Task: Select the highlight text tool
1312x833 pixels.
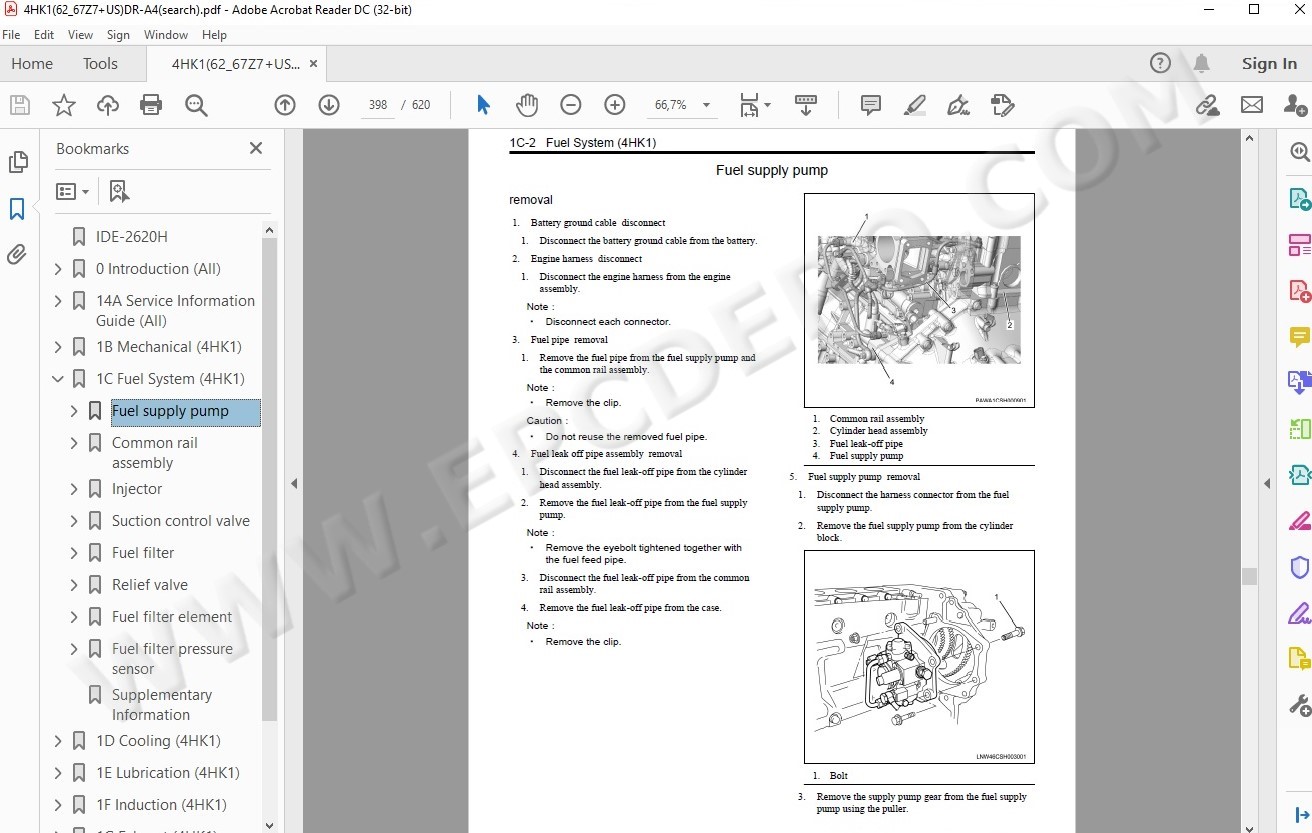Action: pos(914,105)
